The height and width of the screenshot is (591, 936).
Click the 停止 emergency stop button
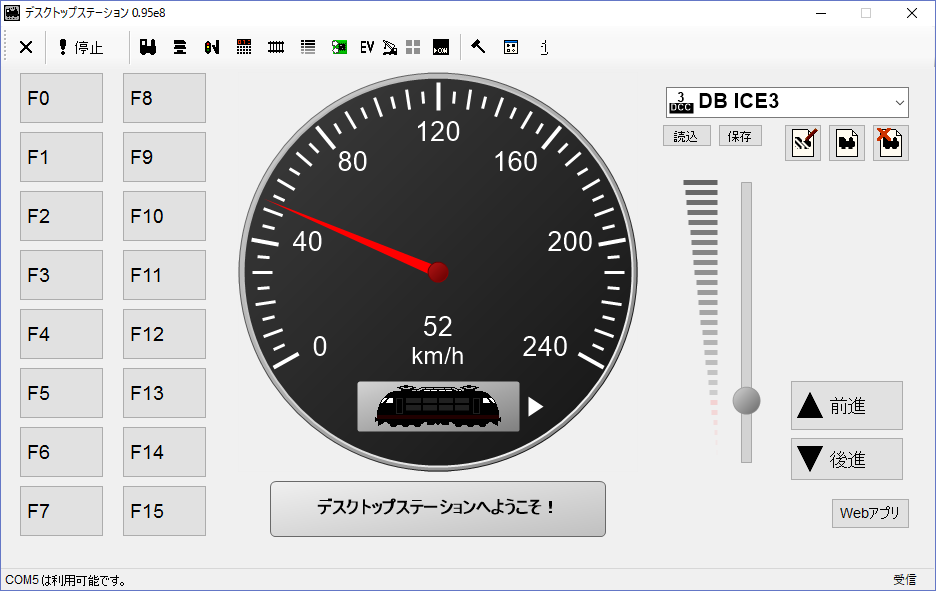click(x=81, y=47)
